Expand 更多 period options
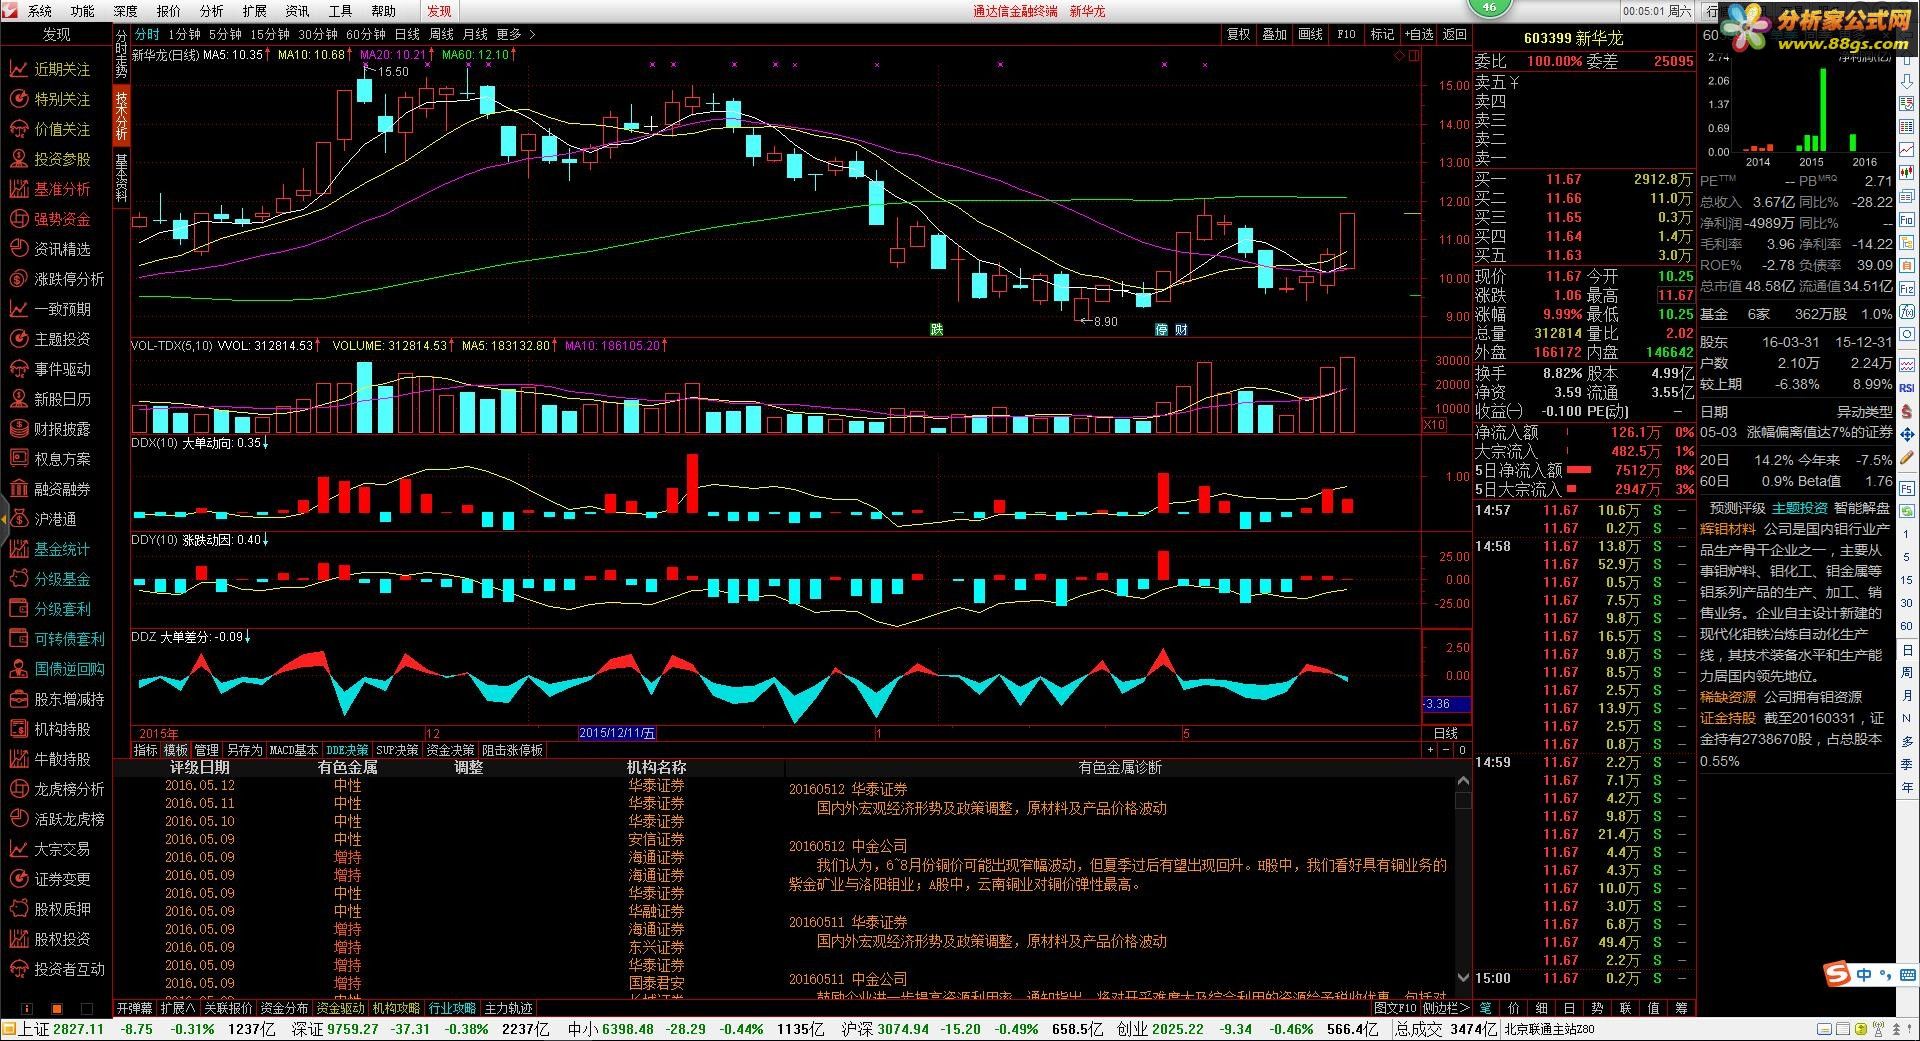 (515, 34)
